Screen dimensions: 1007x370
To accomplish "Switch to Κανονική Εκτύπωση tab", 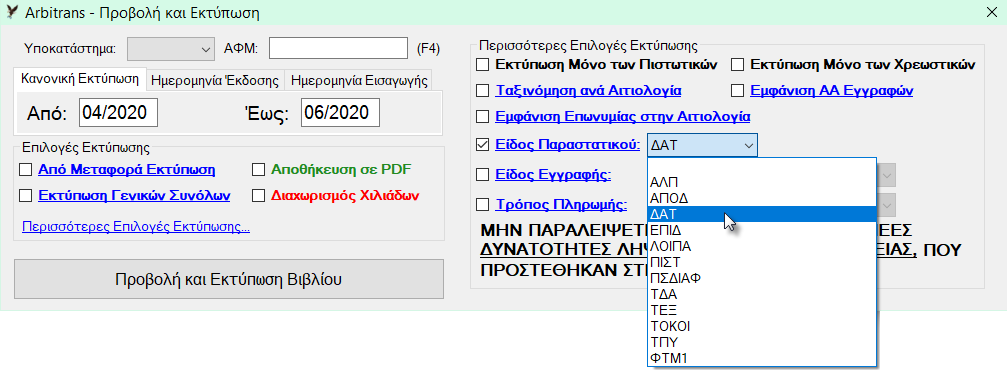I will pyautogui.click(x=80, y=79).
